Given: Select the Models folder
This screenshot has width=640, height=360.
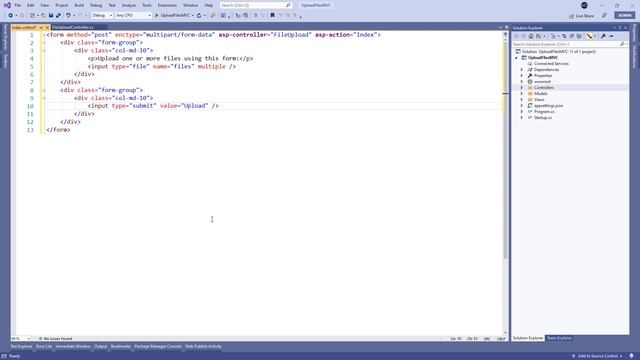Looking at the screenshot, I should coord(540,94).
